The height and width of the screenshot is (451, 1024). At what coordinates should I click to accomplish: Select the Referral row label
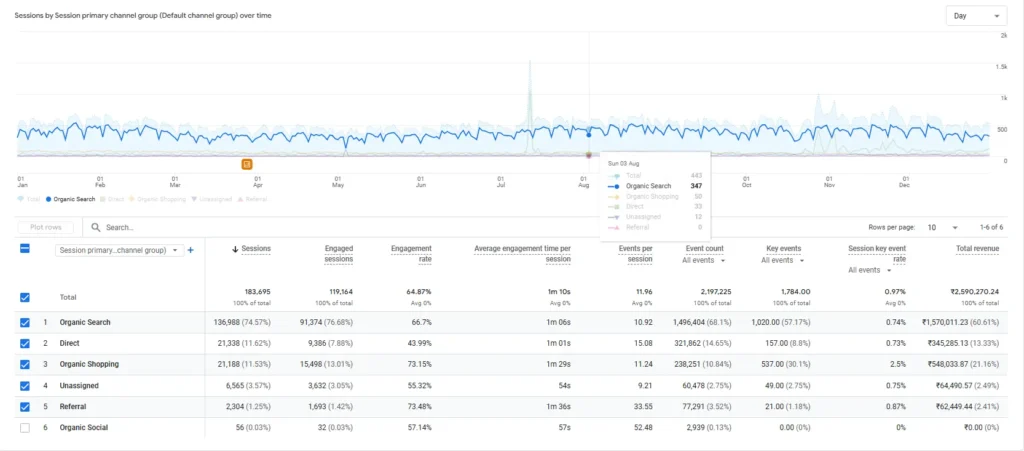72,407
